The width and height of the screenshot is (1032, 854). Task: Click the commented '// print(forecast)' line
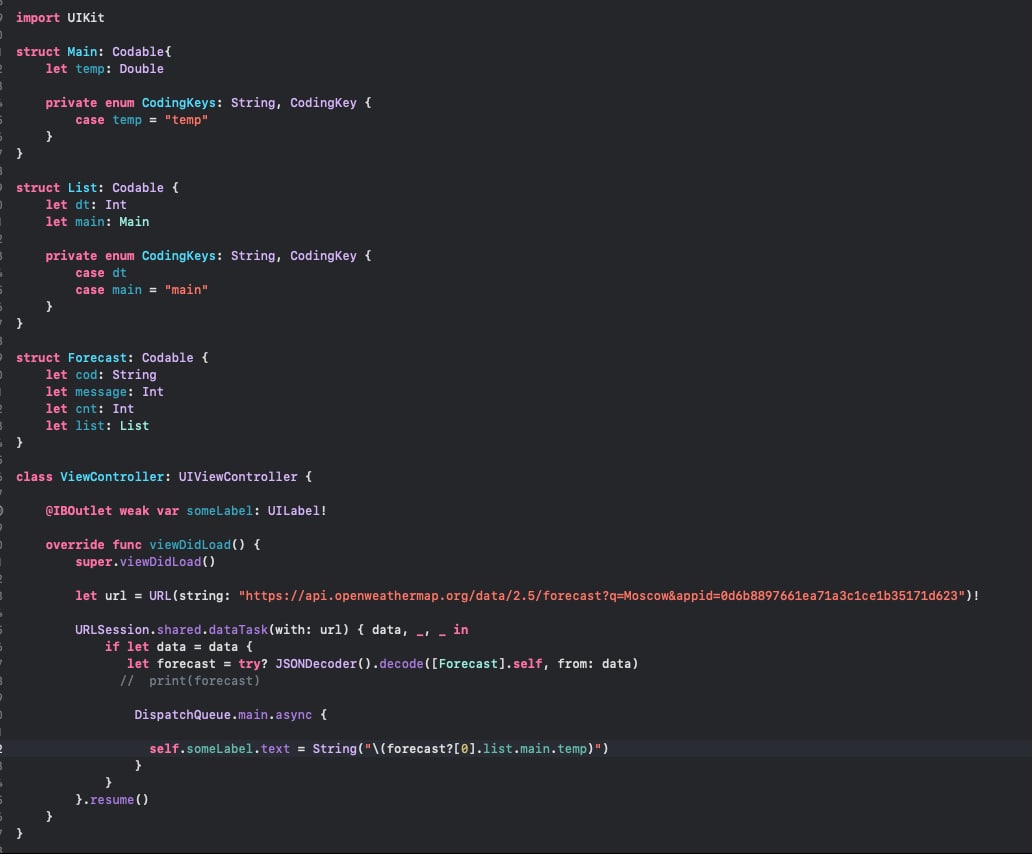click(190, 681)
